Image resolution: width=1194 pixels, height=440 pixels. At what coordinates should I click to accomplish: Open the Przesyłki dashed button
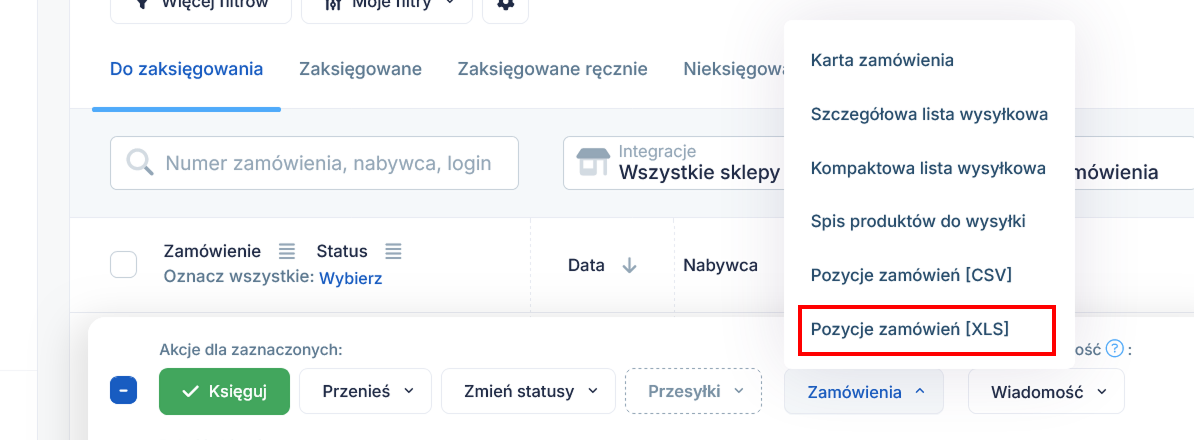(694, 391)
